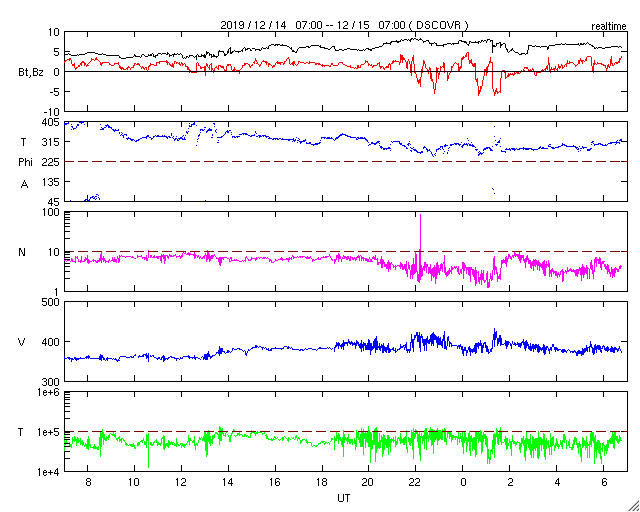Click the '315' tick on Phi panel

(51, 142)
